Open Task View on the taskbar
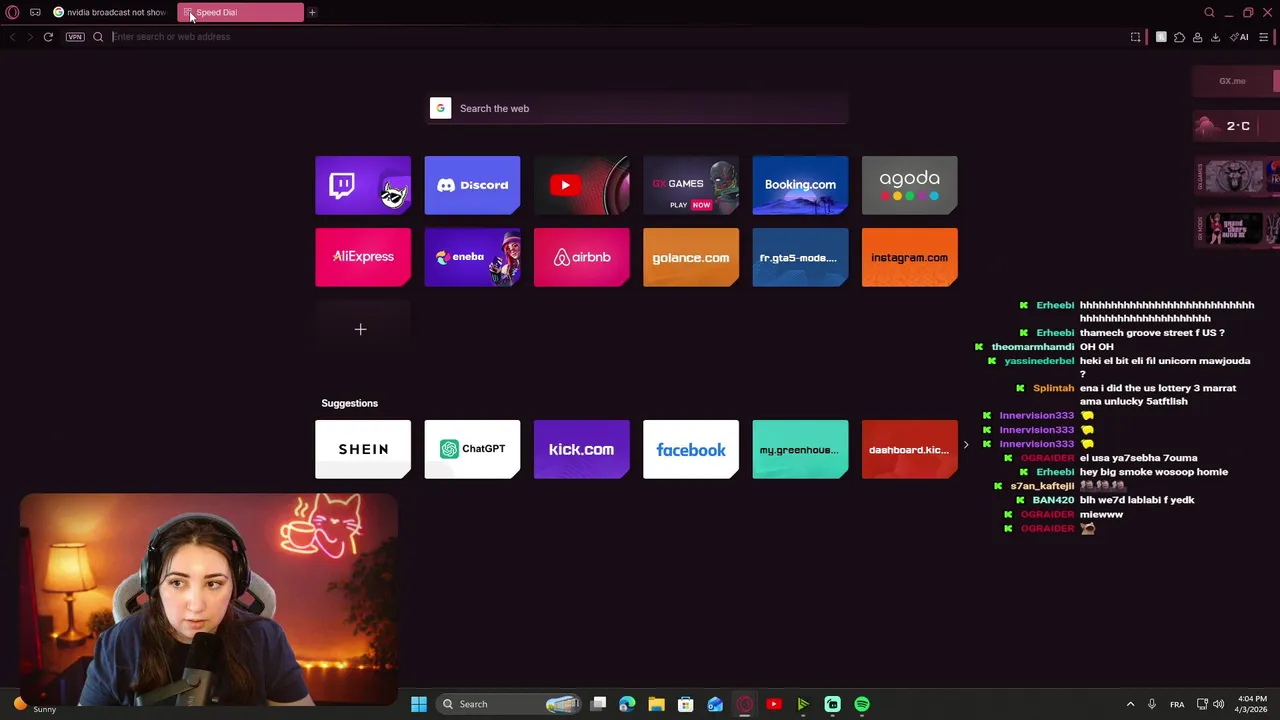Screen dimensions: 1280x720 point(599,704)
